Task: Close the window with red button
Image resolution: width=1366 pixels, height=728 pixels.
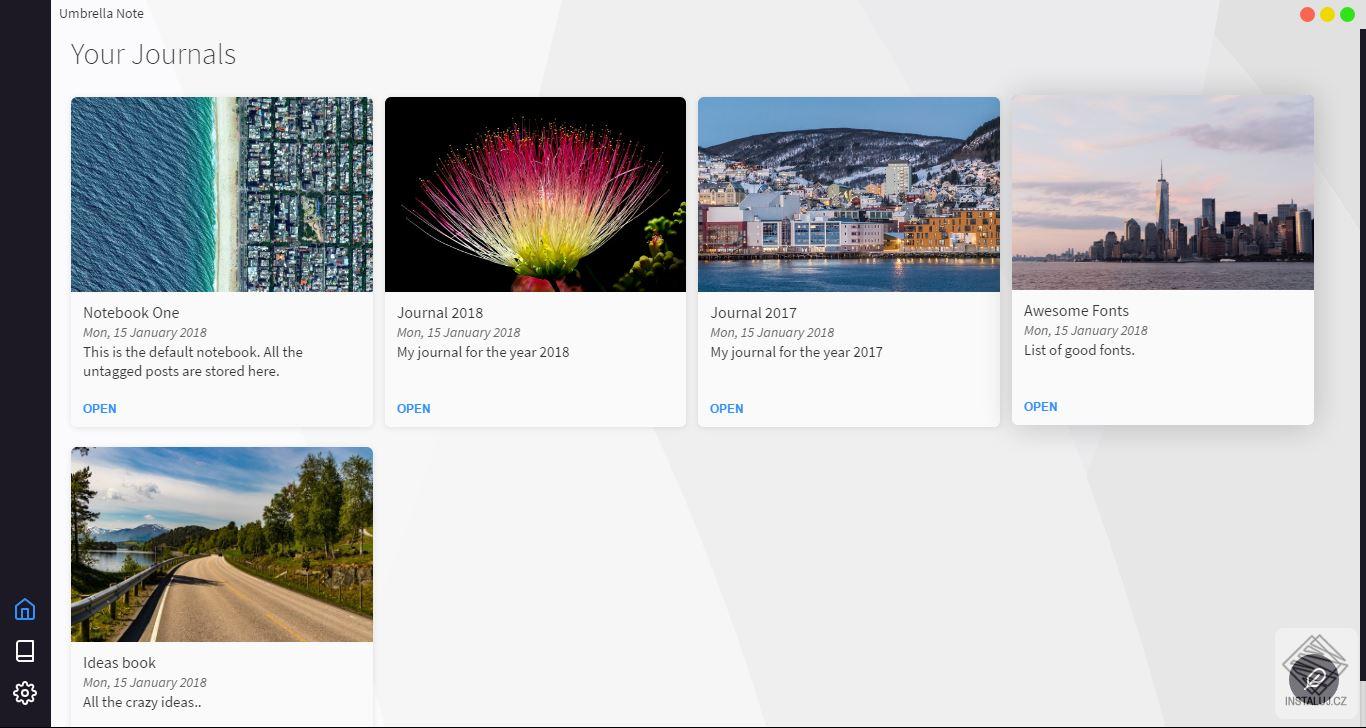Action: 1307,14
